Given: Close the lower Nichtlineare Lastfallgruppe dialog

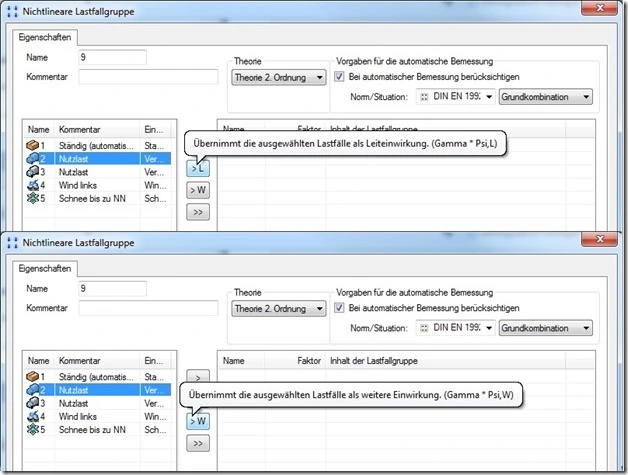Looking at the screenshot, I should tap(599, 239).
